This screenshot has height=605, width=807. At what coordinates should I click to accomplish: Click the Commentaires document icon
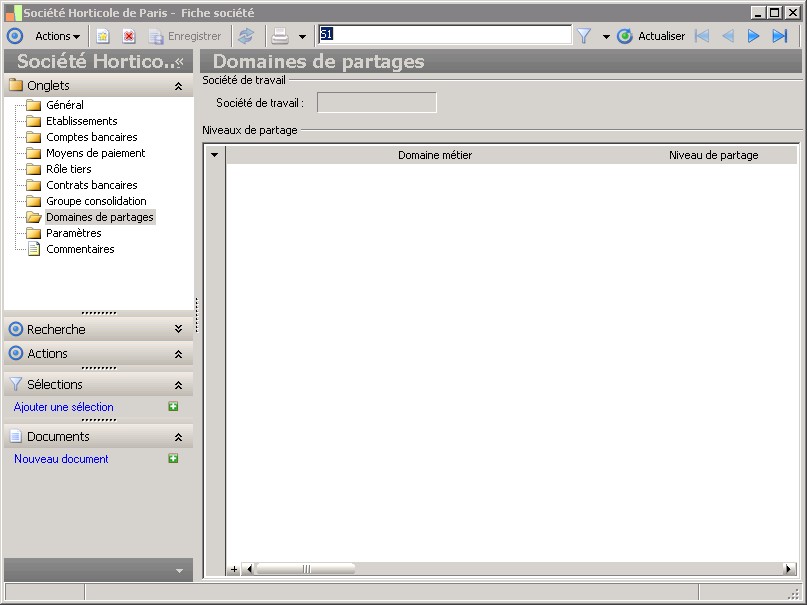[x=33, y=249]
